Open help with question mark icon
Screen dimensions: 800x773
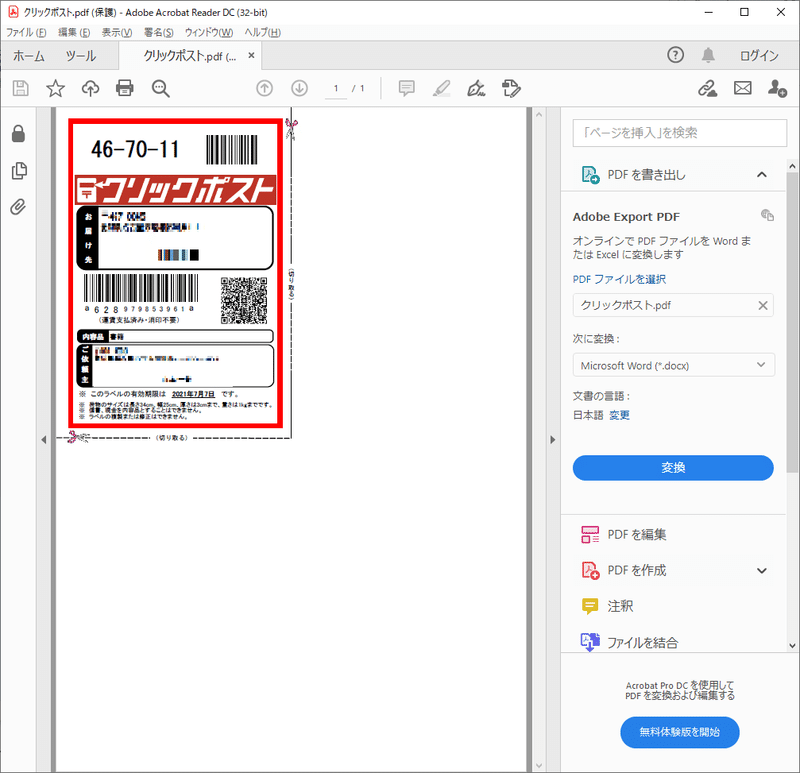676,55
